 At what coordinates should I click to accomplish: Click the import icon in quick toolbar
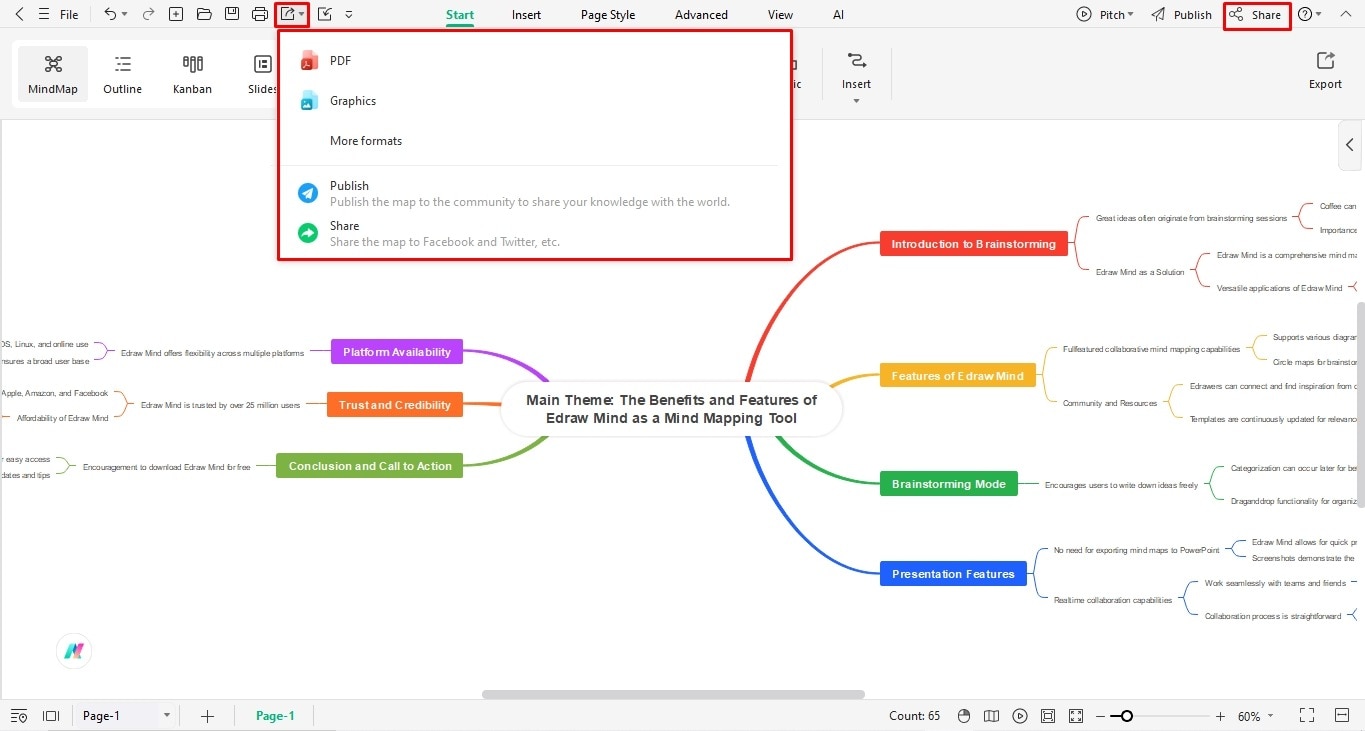tap(324, 15)
